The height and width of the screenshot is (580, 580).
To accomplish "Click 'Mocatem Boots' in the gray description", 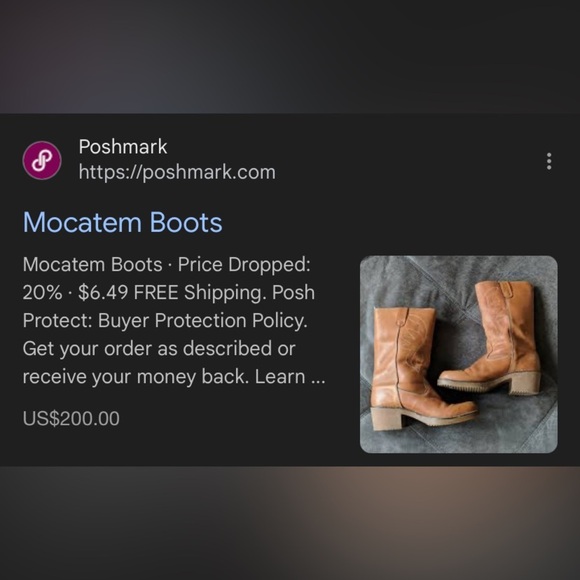I will coord(92,264).
